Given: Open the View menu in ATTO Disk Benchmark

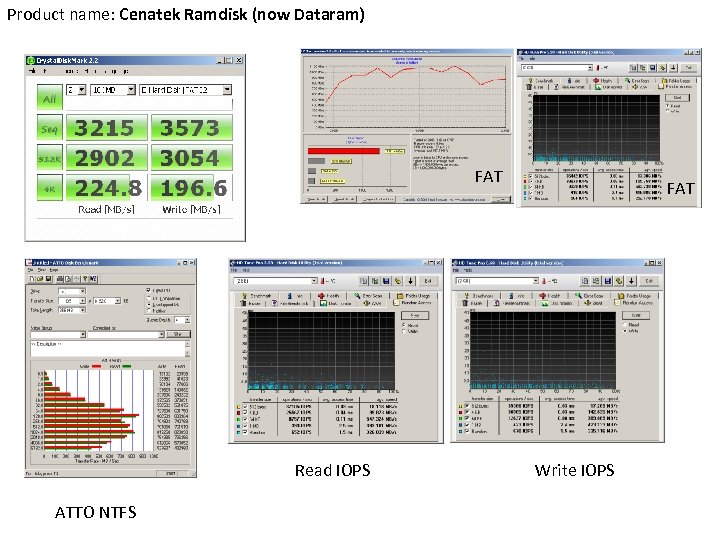Looking at the screenshot, I should coord(42,270).
